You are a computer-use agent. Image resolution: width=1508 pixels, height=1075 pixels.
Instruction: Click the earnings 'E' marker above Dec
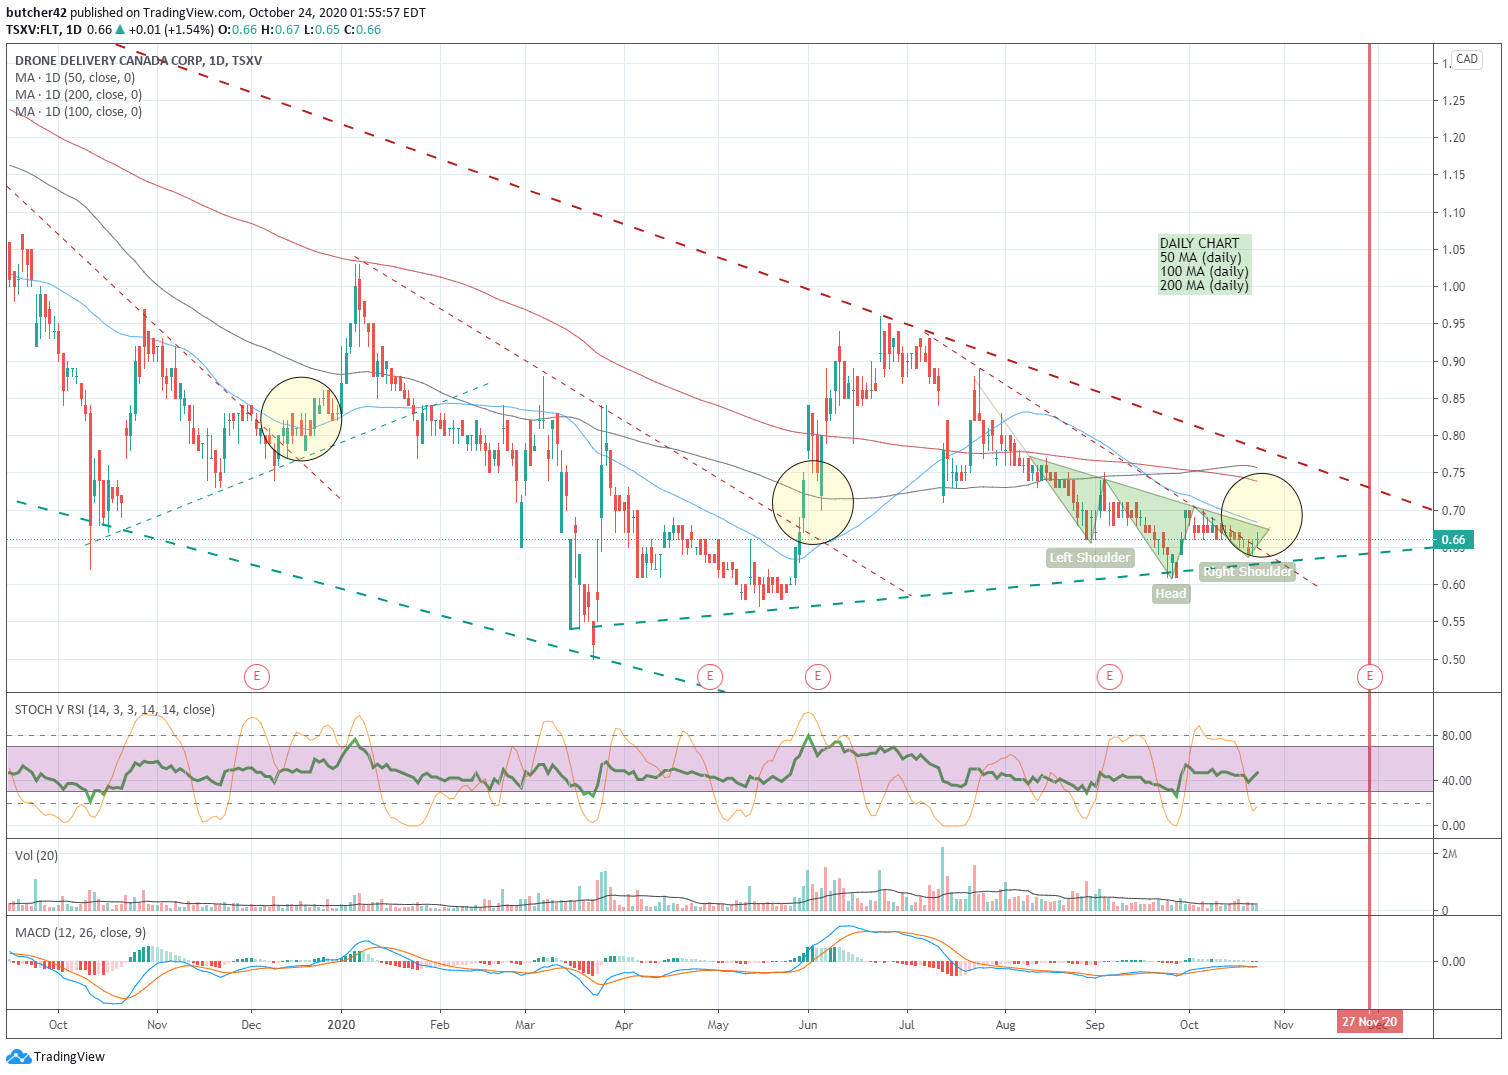coord(257,677)
